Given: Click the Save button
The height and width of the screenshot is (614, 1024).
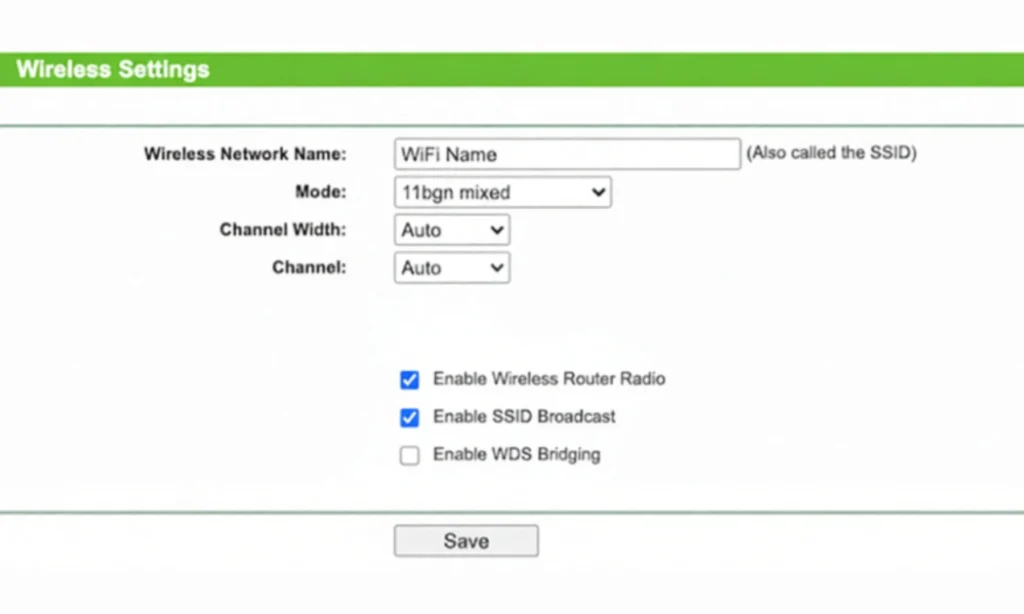Looking at the screenshot, I should click(466, 540).
